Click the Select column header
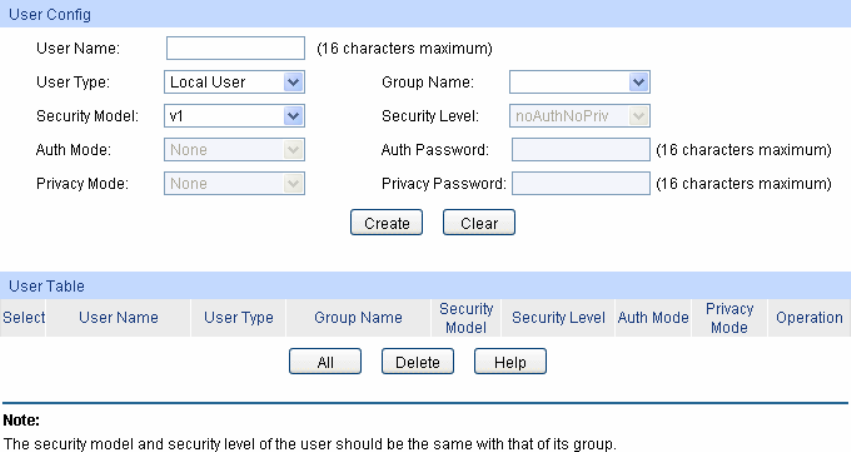The image size is (851, 452). click(x=22, y=318)
